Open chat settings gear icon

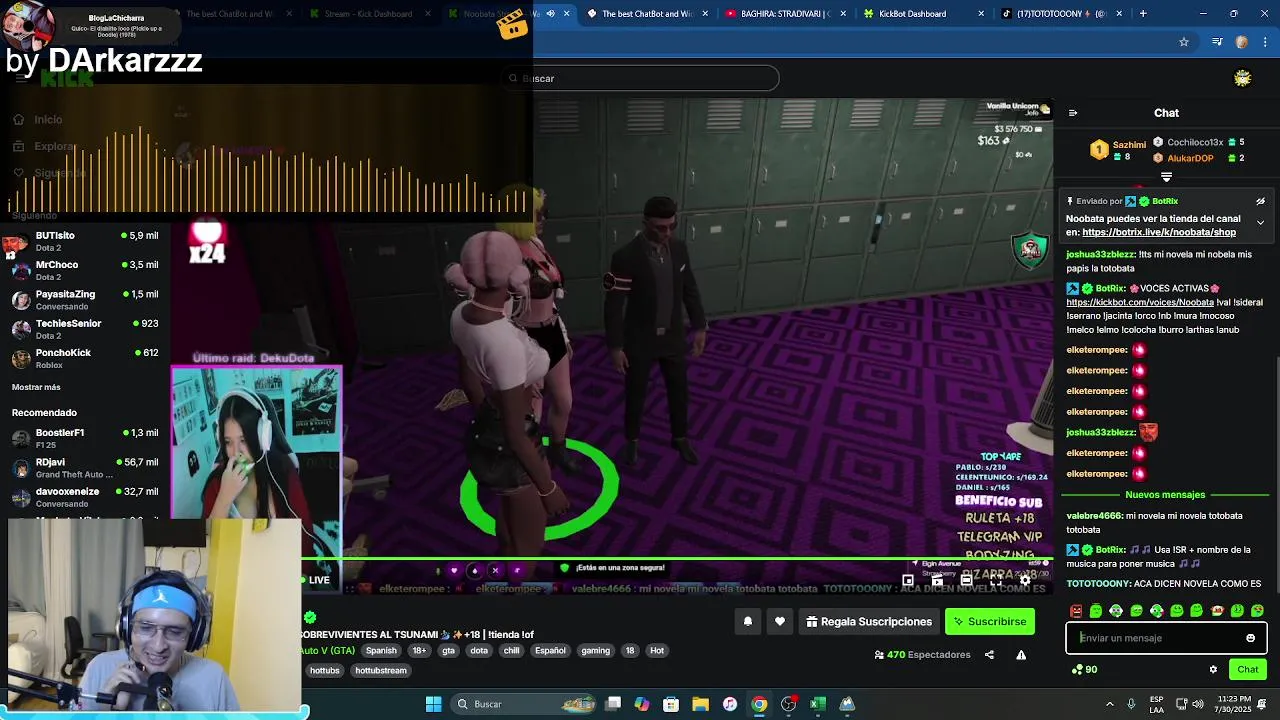[1213, 670]
